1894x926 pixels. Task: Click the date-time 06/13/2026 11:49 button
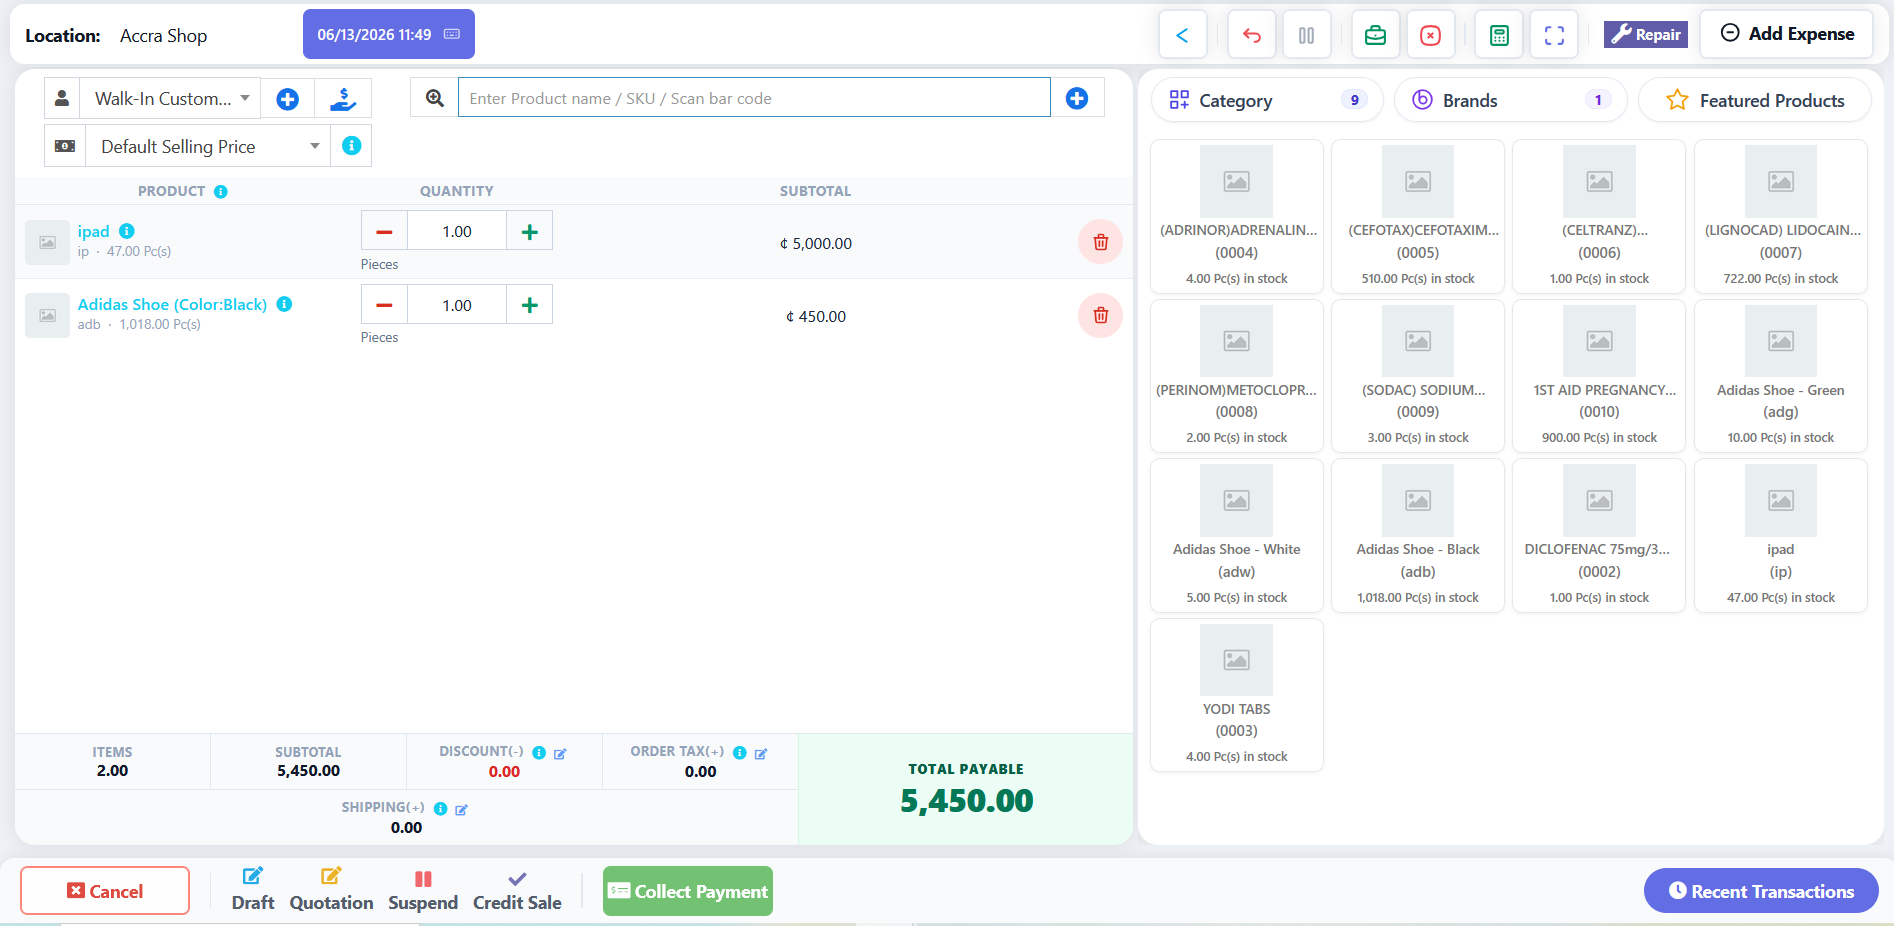point(389,34)
